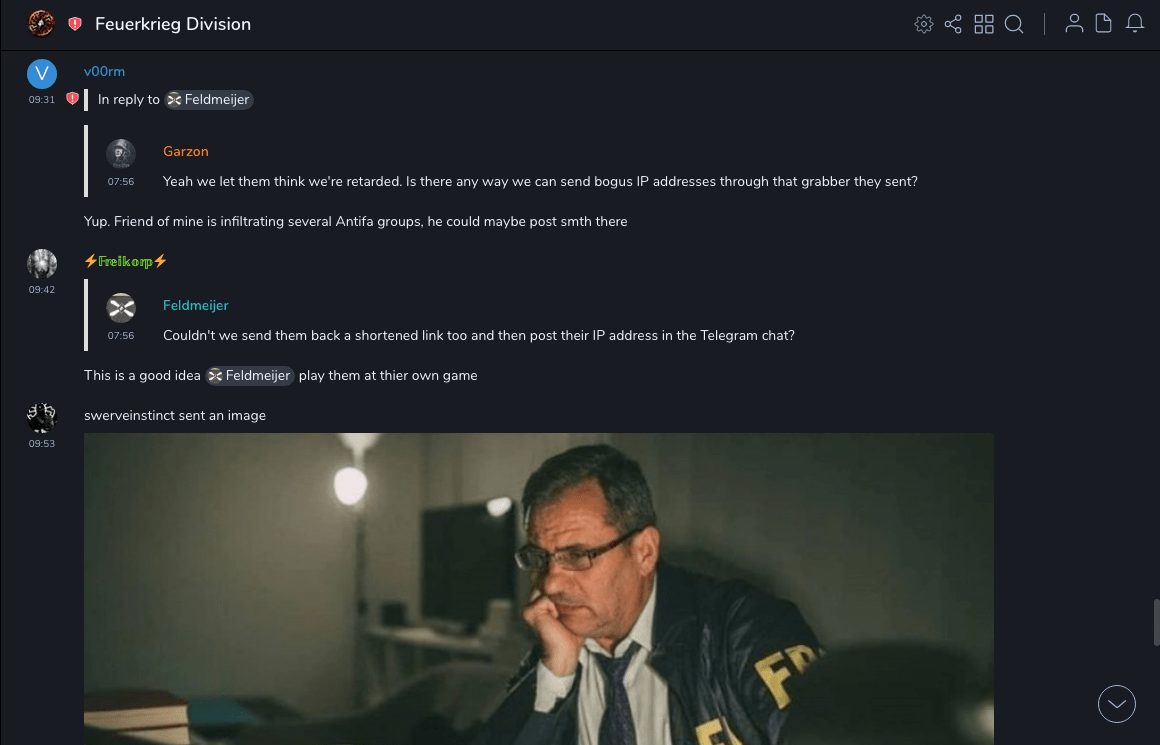Click the share room icon
Screen dimensions: 1160x745
[953, 24]
